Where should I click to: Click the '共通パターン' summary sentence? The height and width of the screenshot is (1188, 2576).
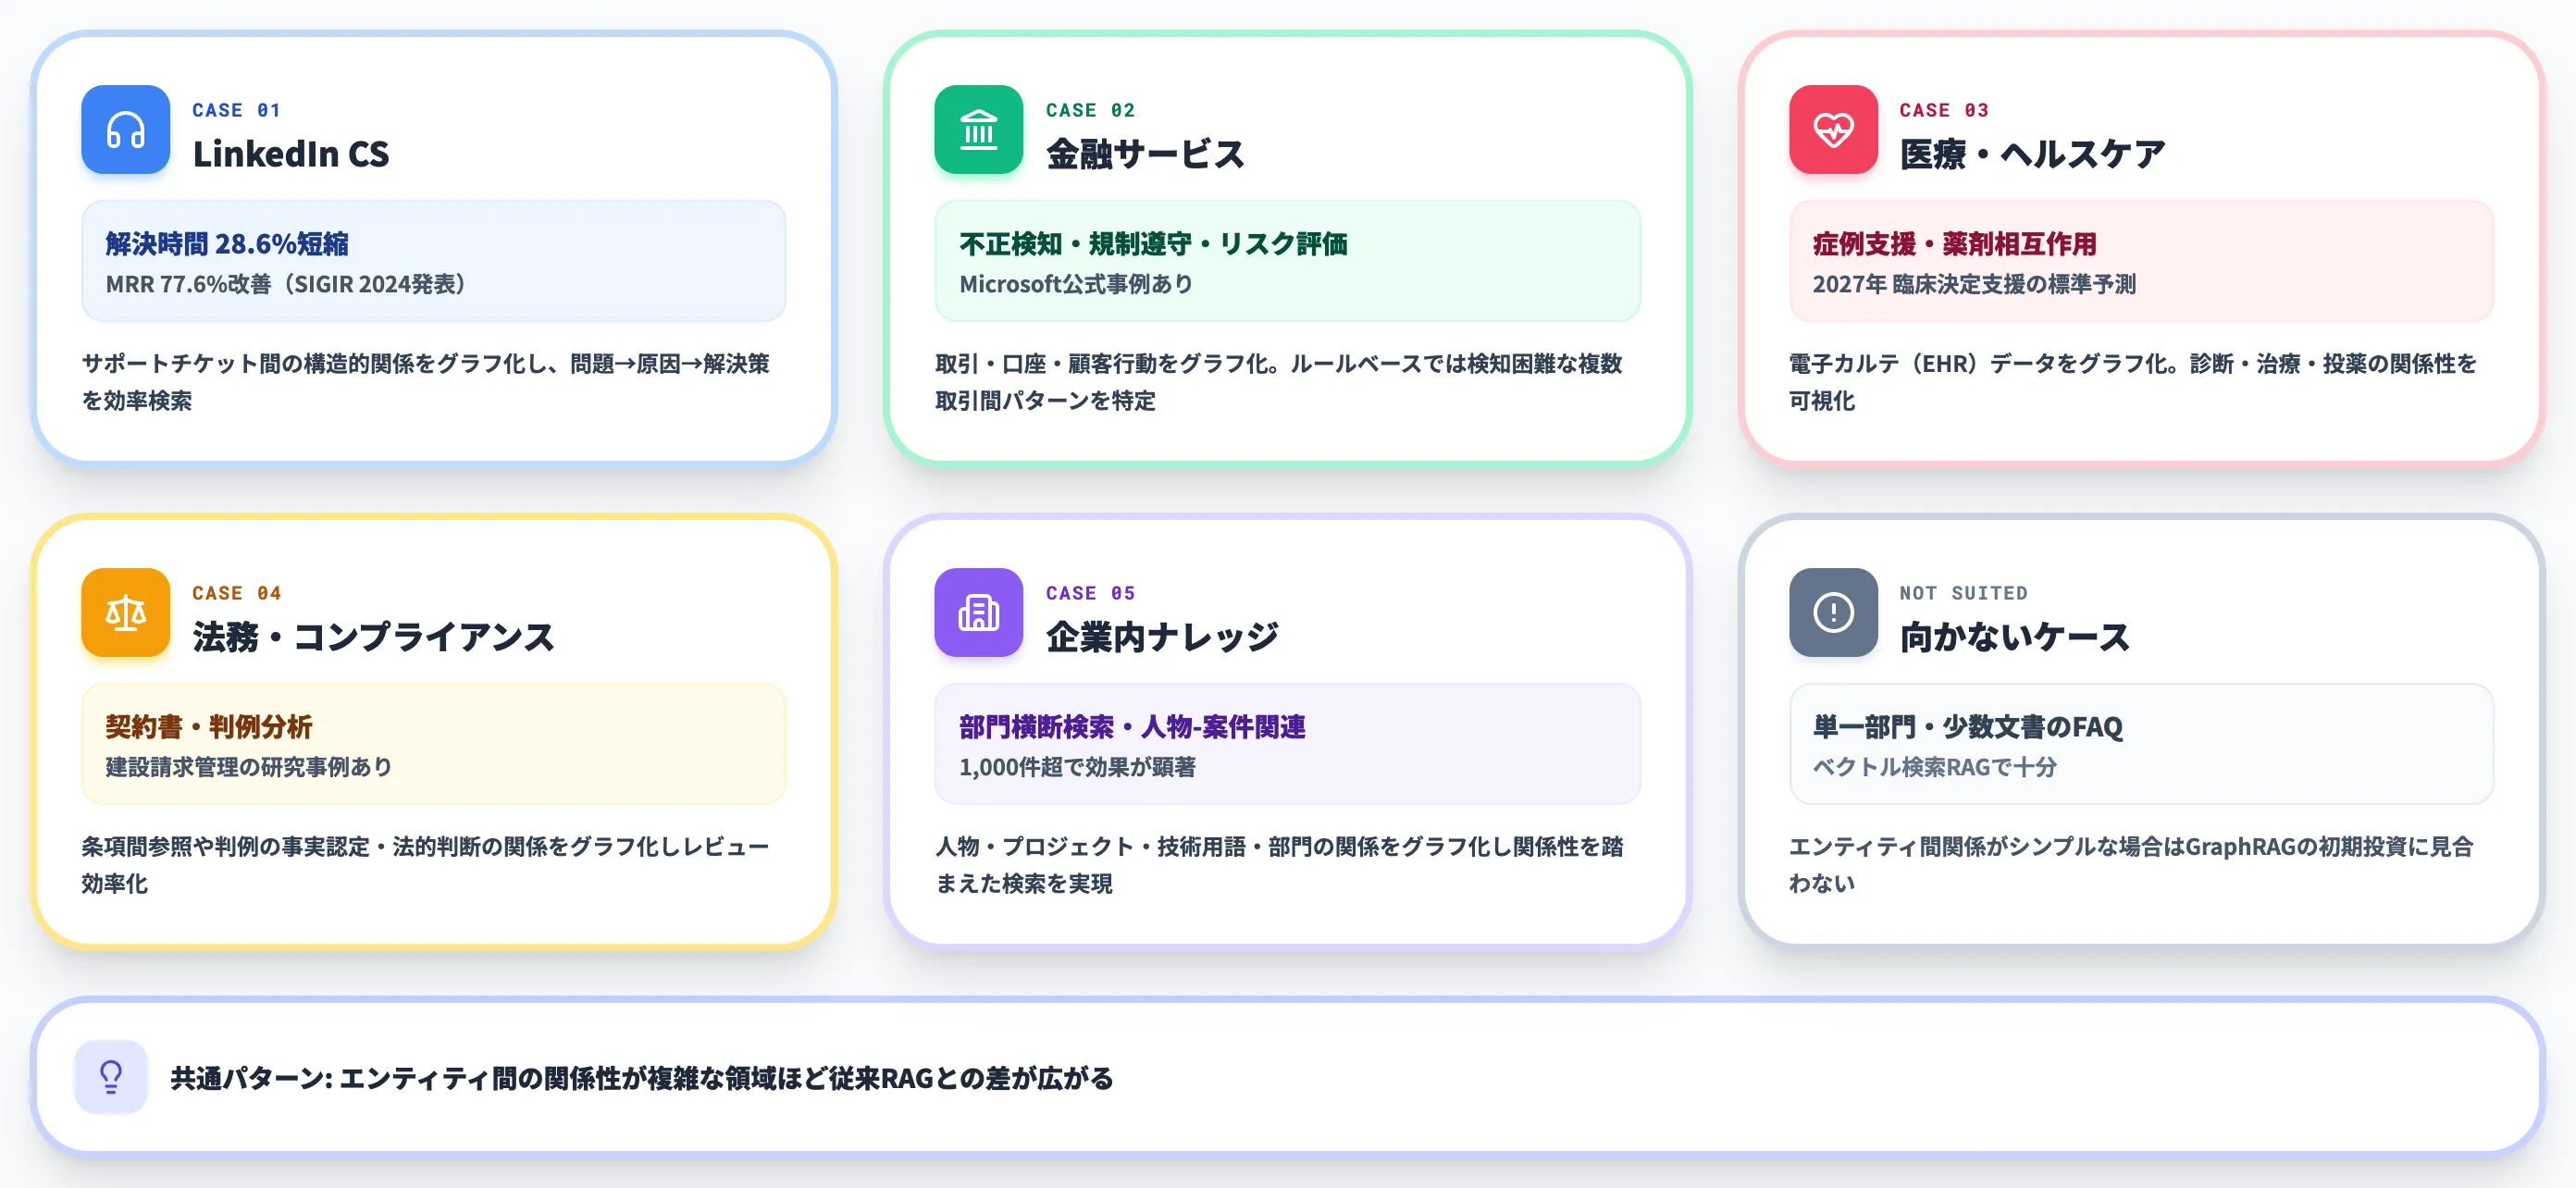coord(641,1078)
